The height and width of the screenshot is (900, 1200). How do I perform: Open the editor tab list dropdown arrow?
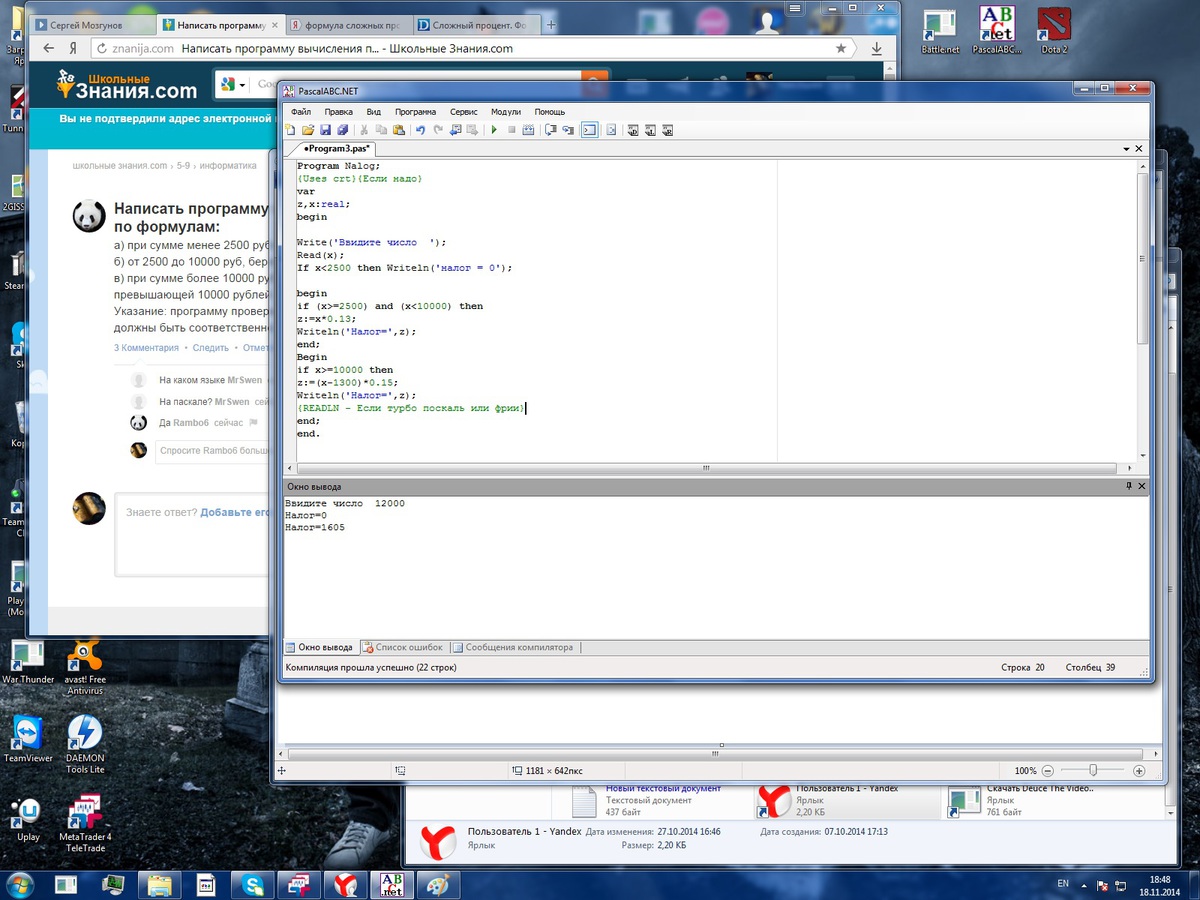[1126, 149]
